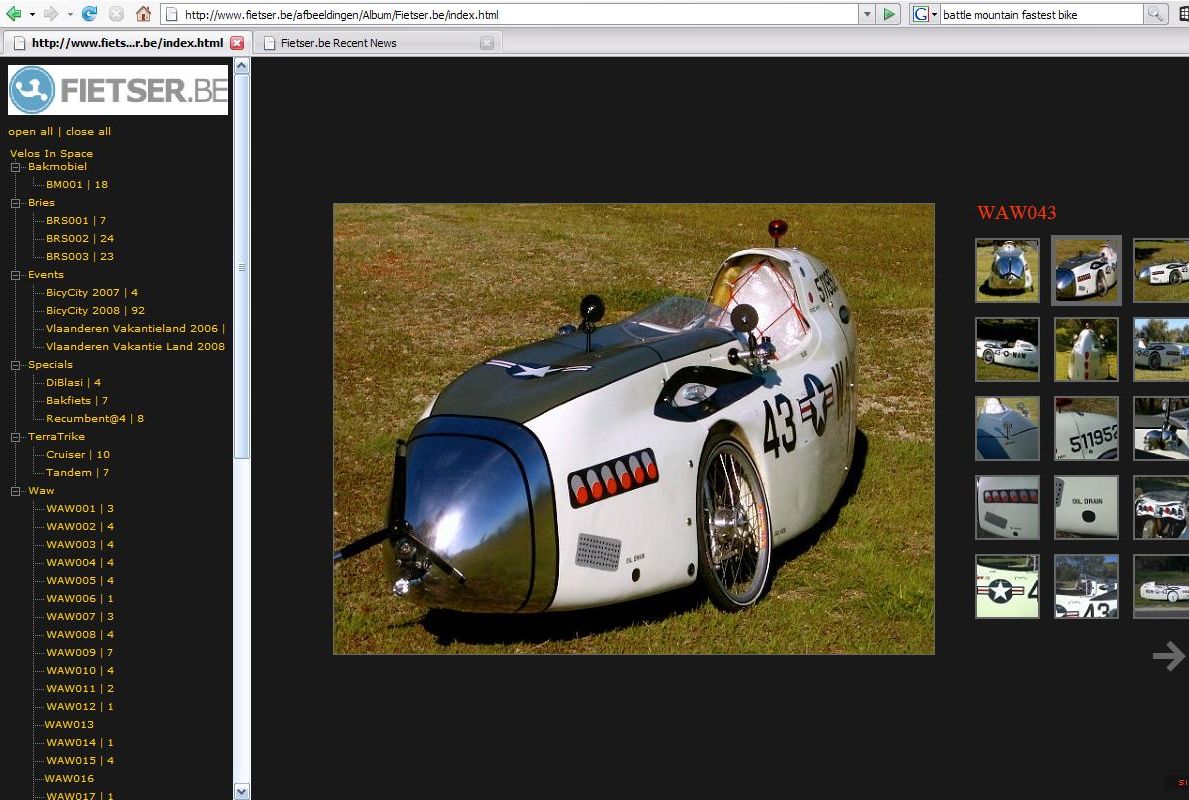Screen dimensions: 1189x800
Task: Click the Stop loading icon
Action: point(116,14)
